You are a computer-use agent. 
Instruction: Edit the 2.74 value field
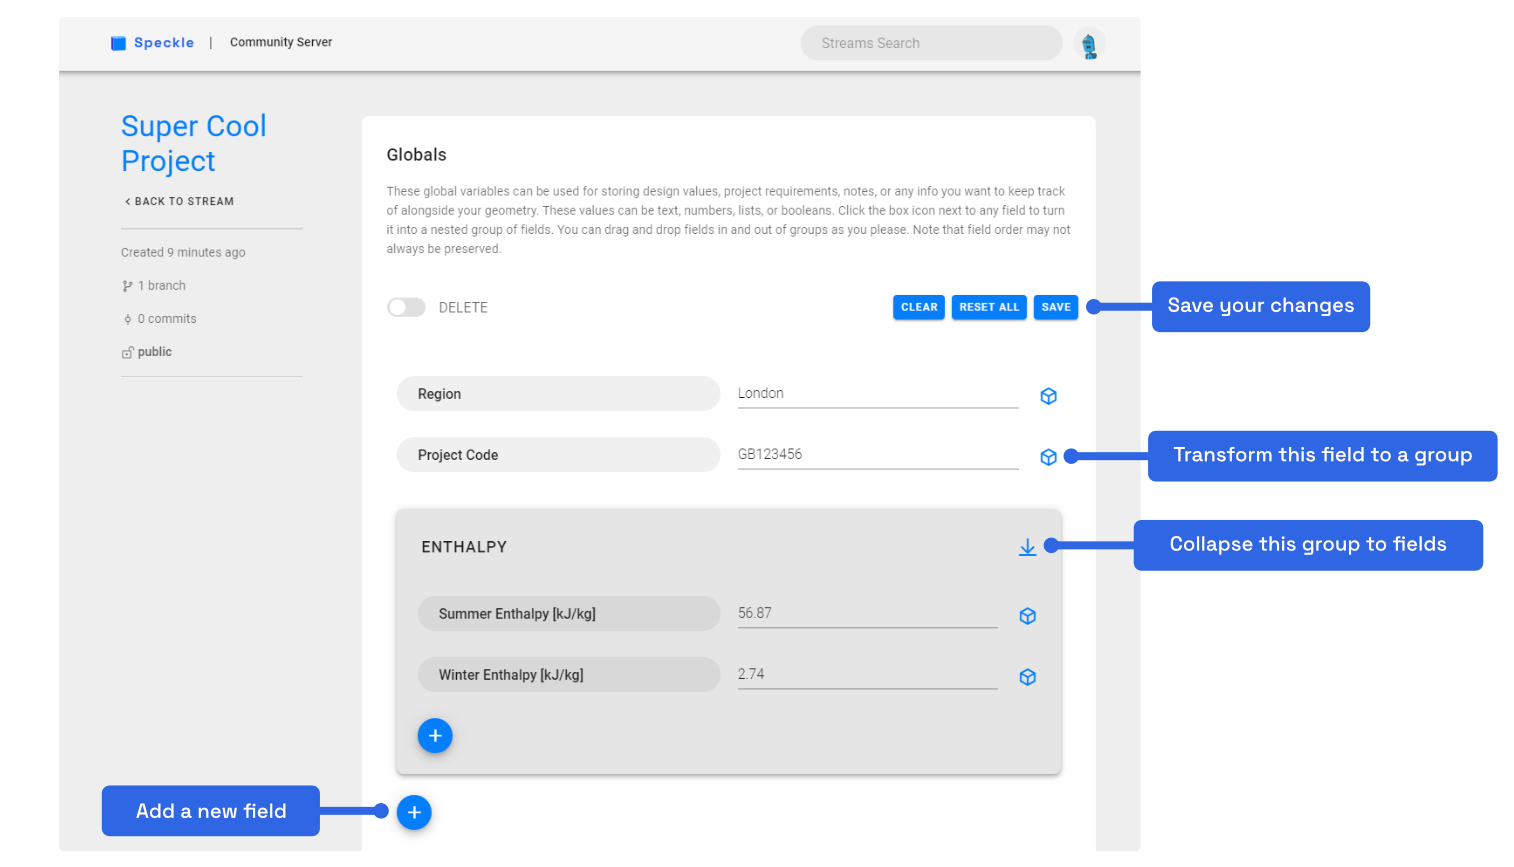[x=868, y=675]
